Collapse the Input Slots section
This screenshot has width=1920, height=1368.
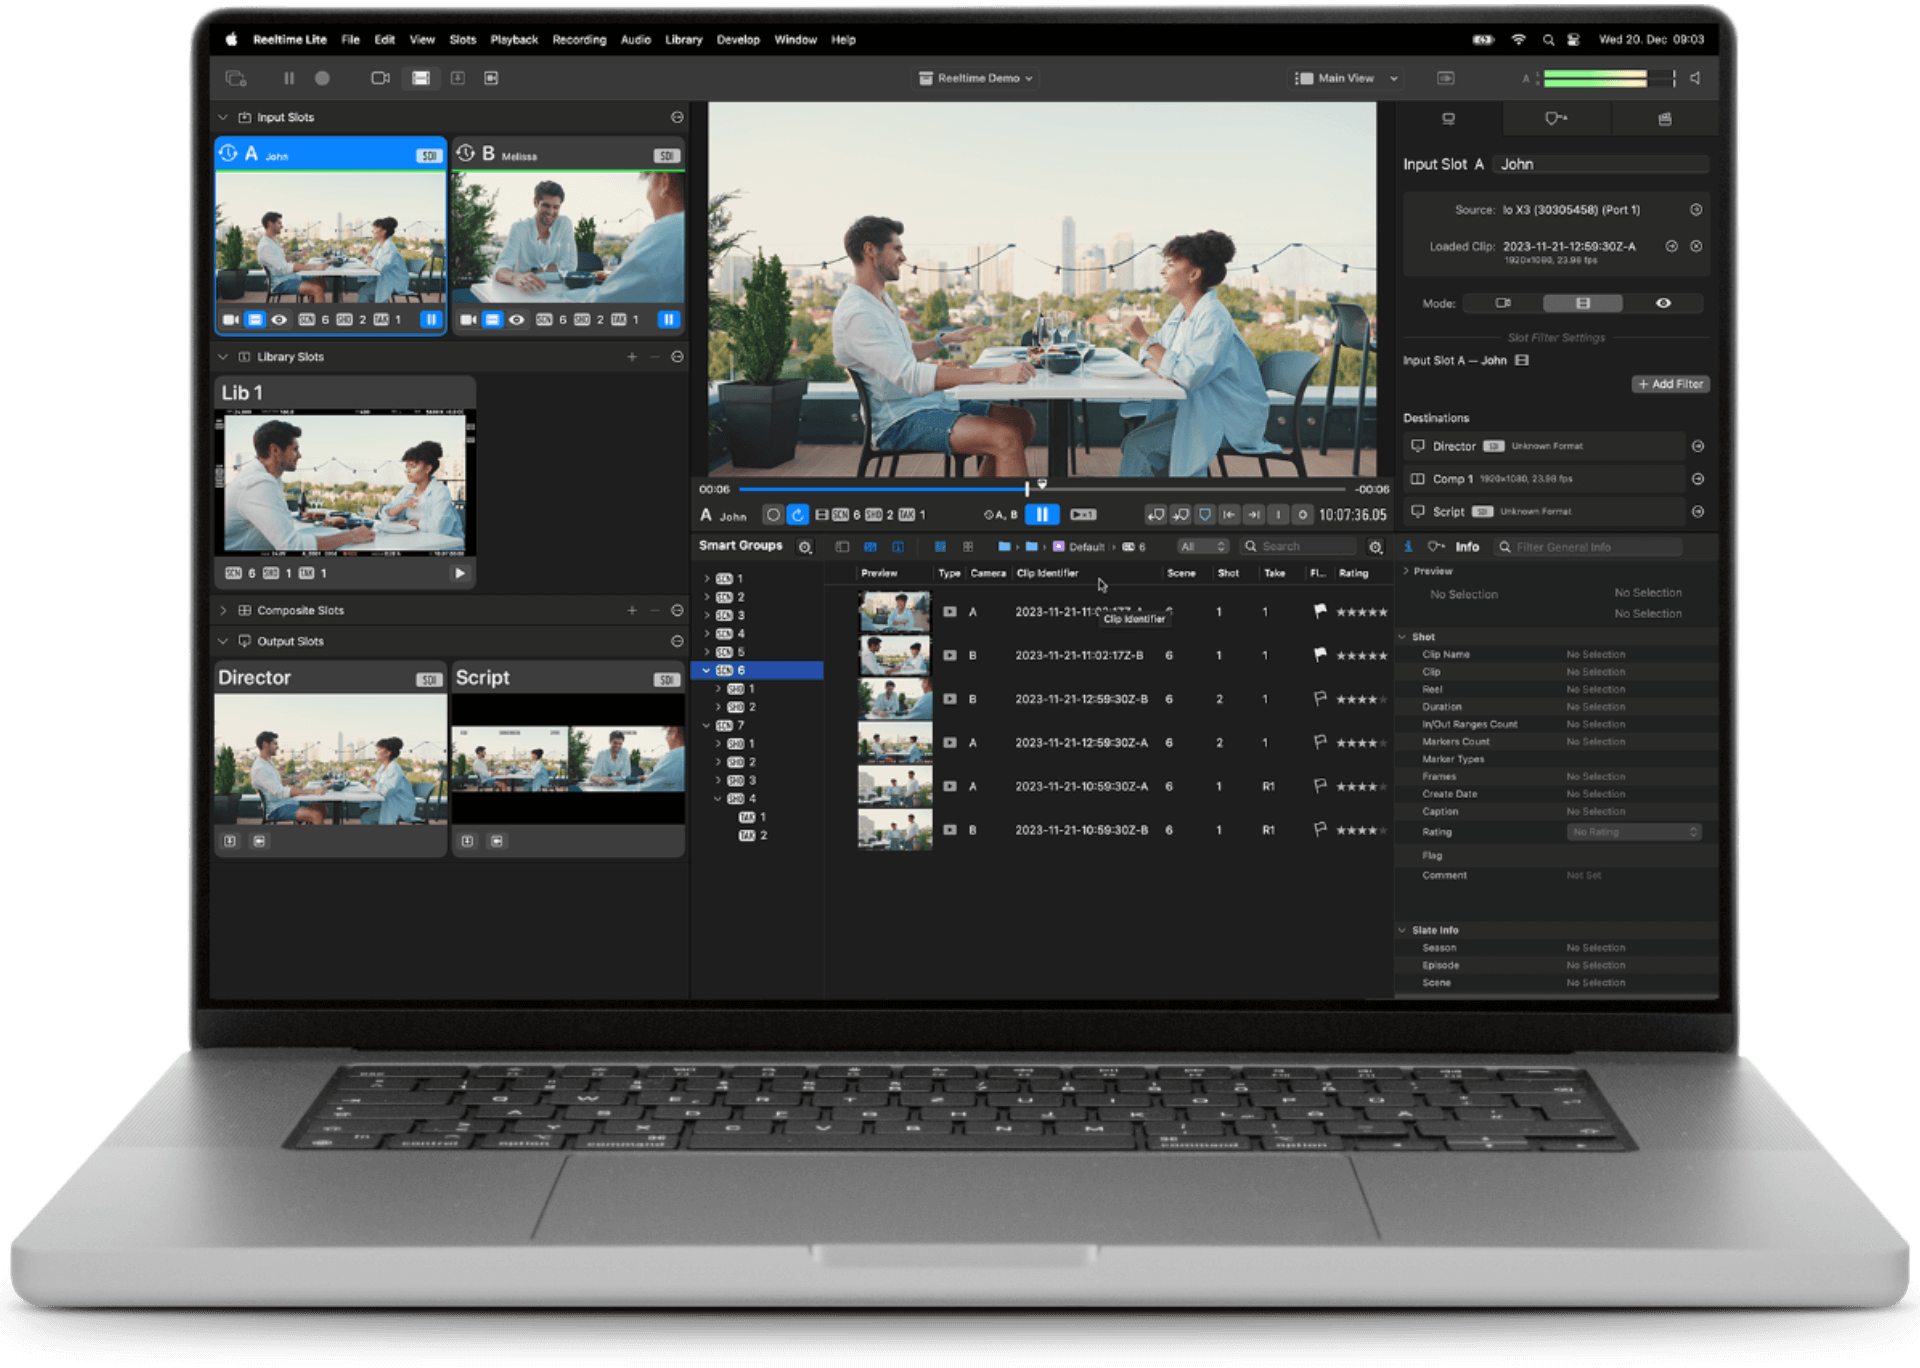(x=223, y=117)
